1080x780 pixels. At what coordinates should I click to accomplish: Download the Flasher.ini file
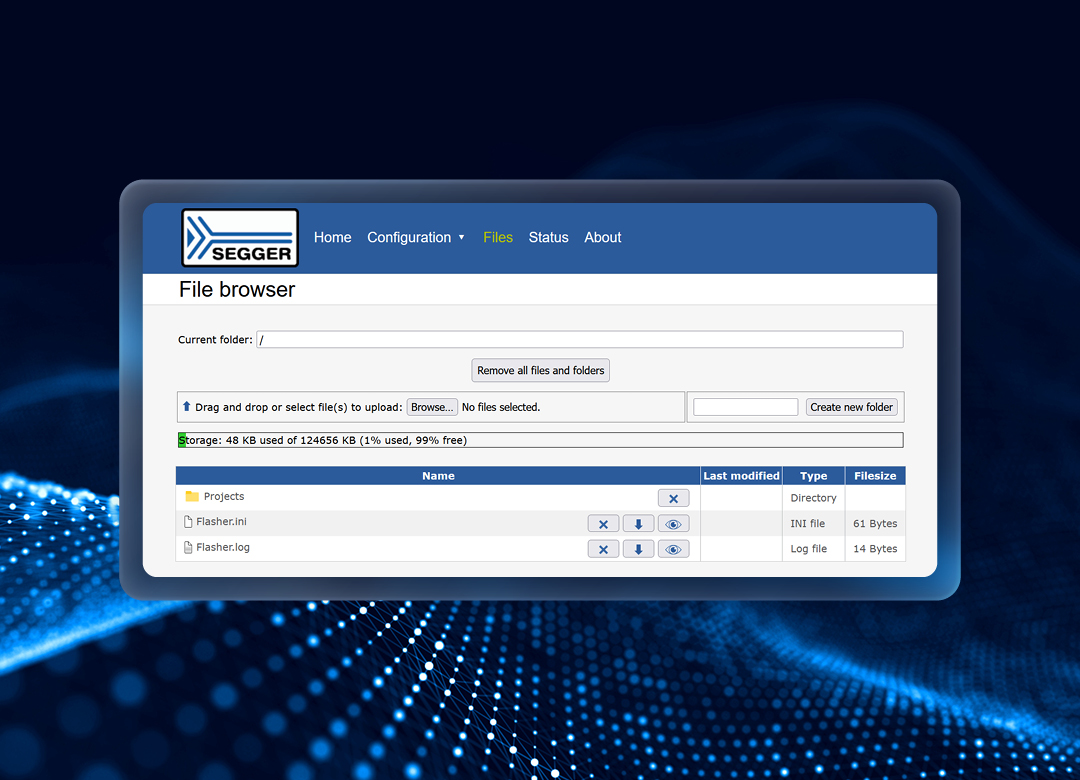(638, 524)
